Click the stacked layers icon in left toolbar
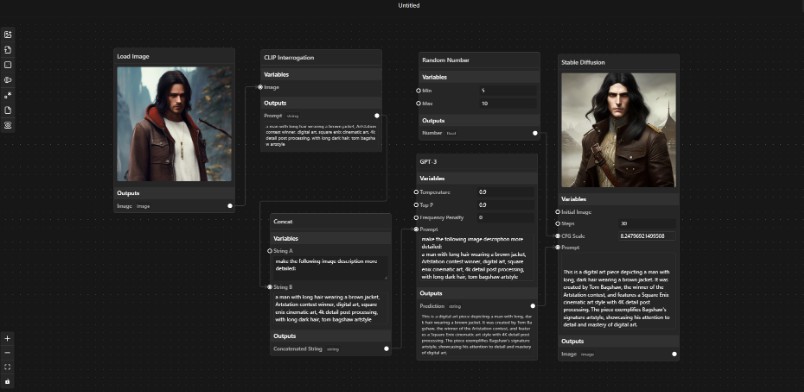The width and height of the screenshot is (804, 392). [8, 126]
